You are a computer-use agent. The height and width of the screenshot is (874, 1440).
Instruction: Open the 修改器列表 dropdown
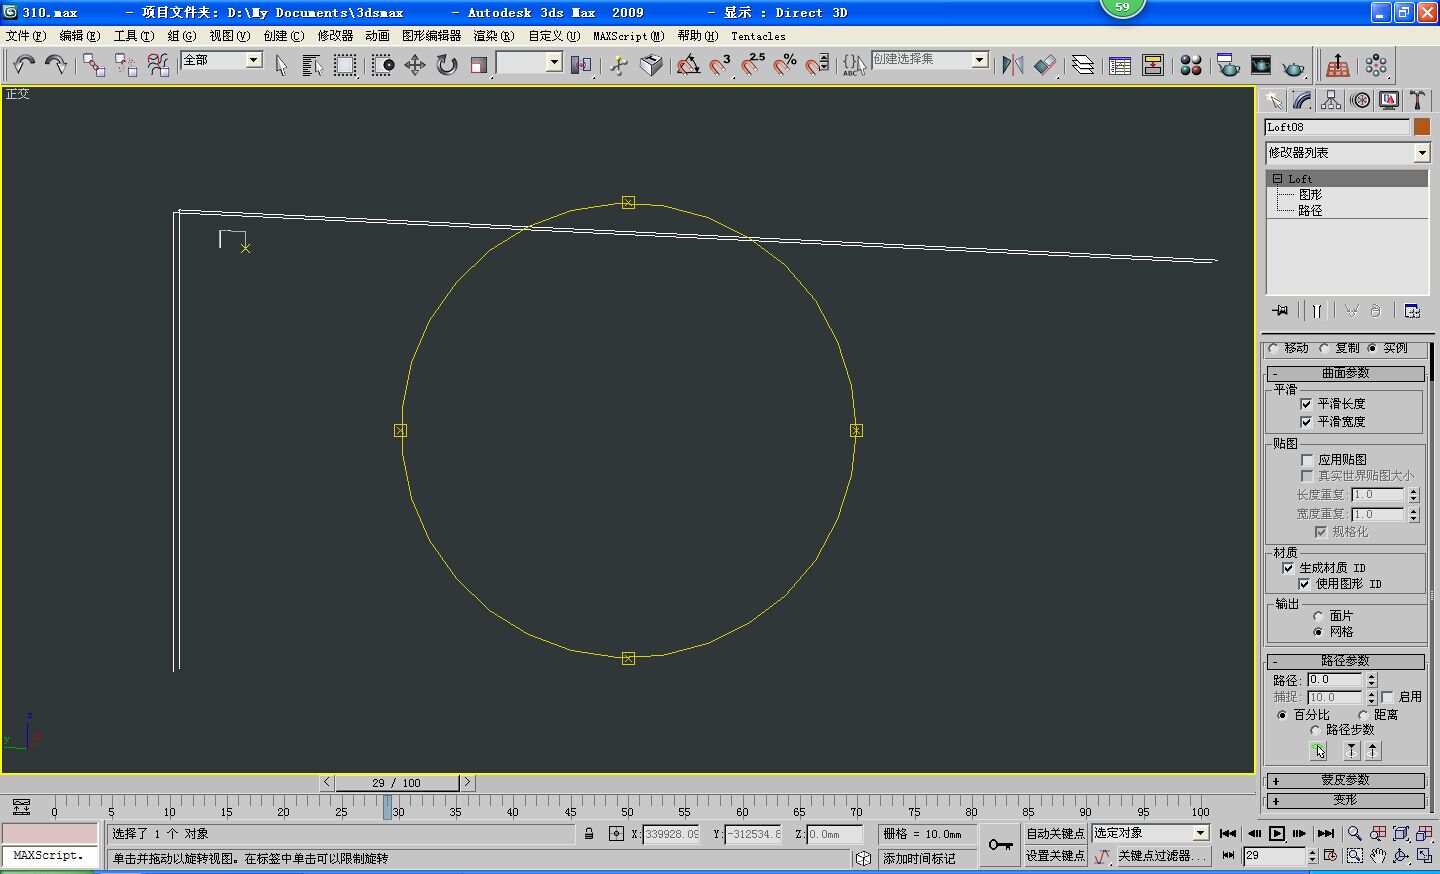point(1348,153)
